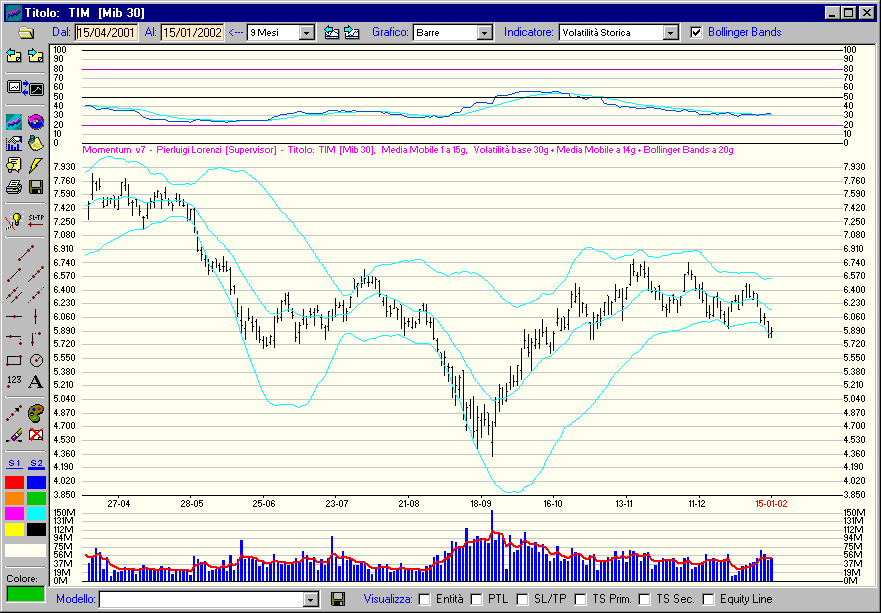The height and width of the screenshot is (613, 881).
Task: Click the next-title folder icon with right arrow
Action: pos(36,55)
